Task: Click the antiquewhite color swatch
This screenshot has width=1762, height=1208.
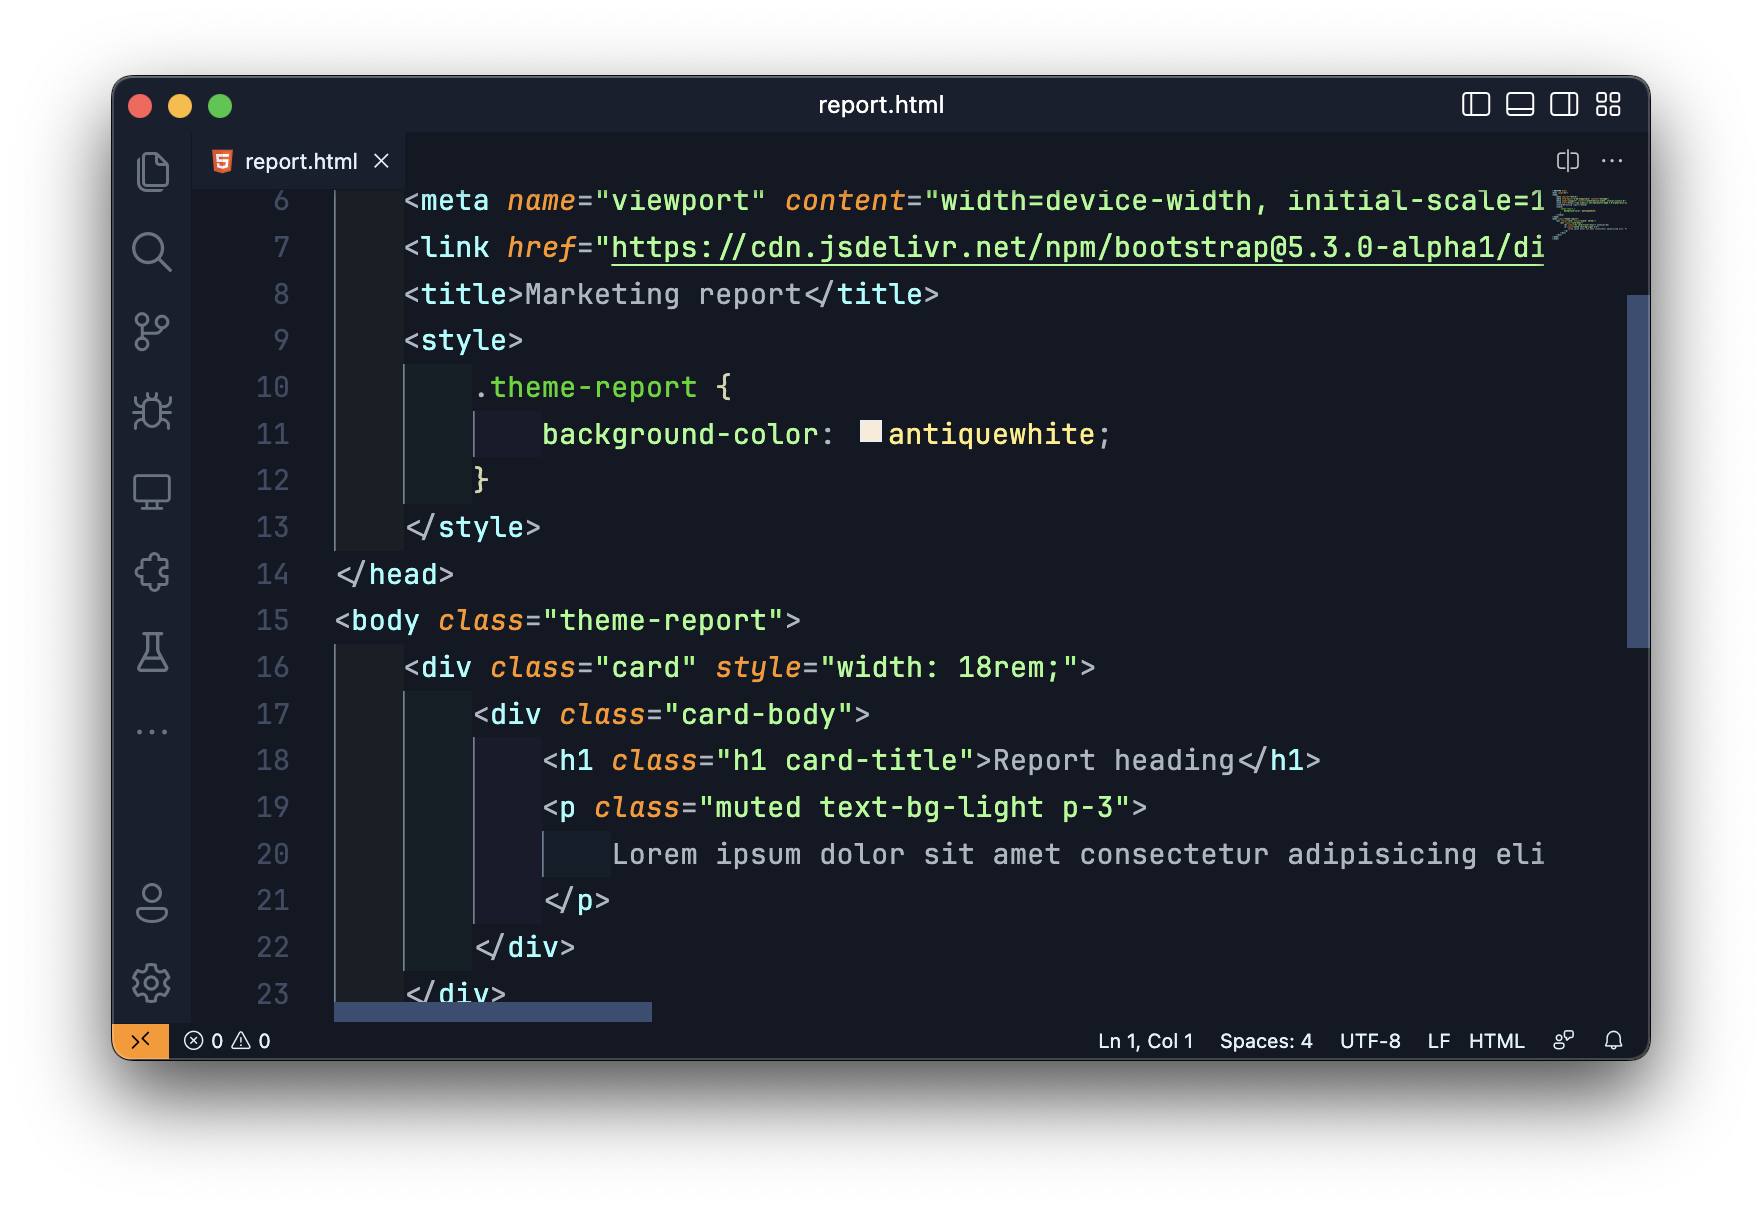Action: pos(870,432)
